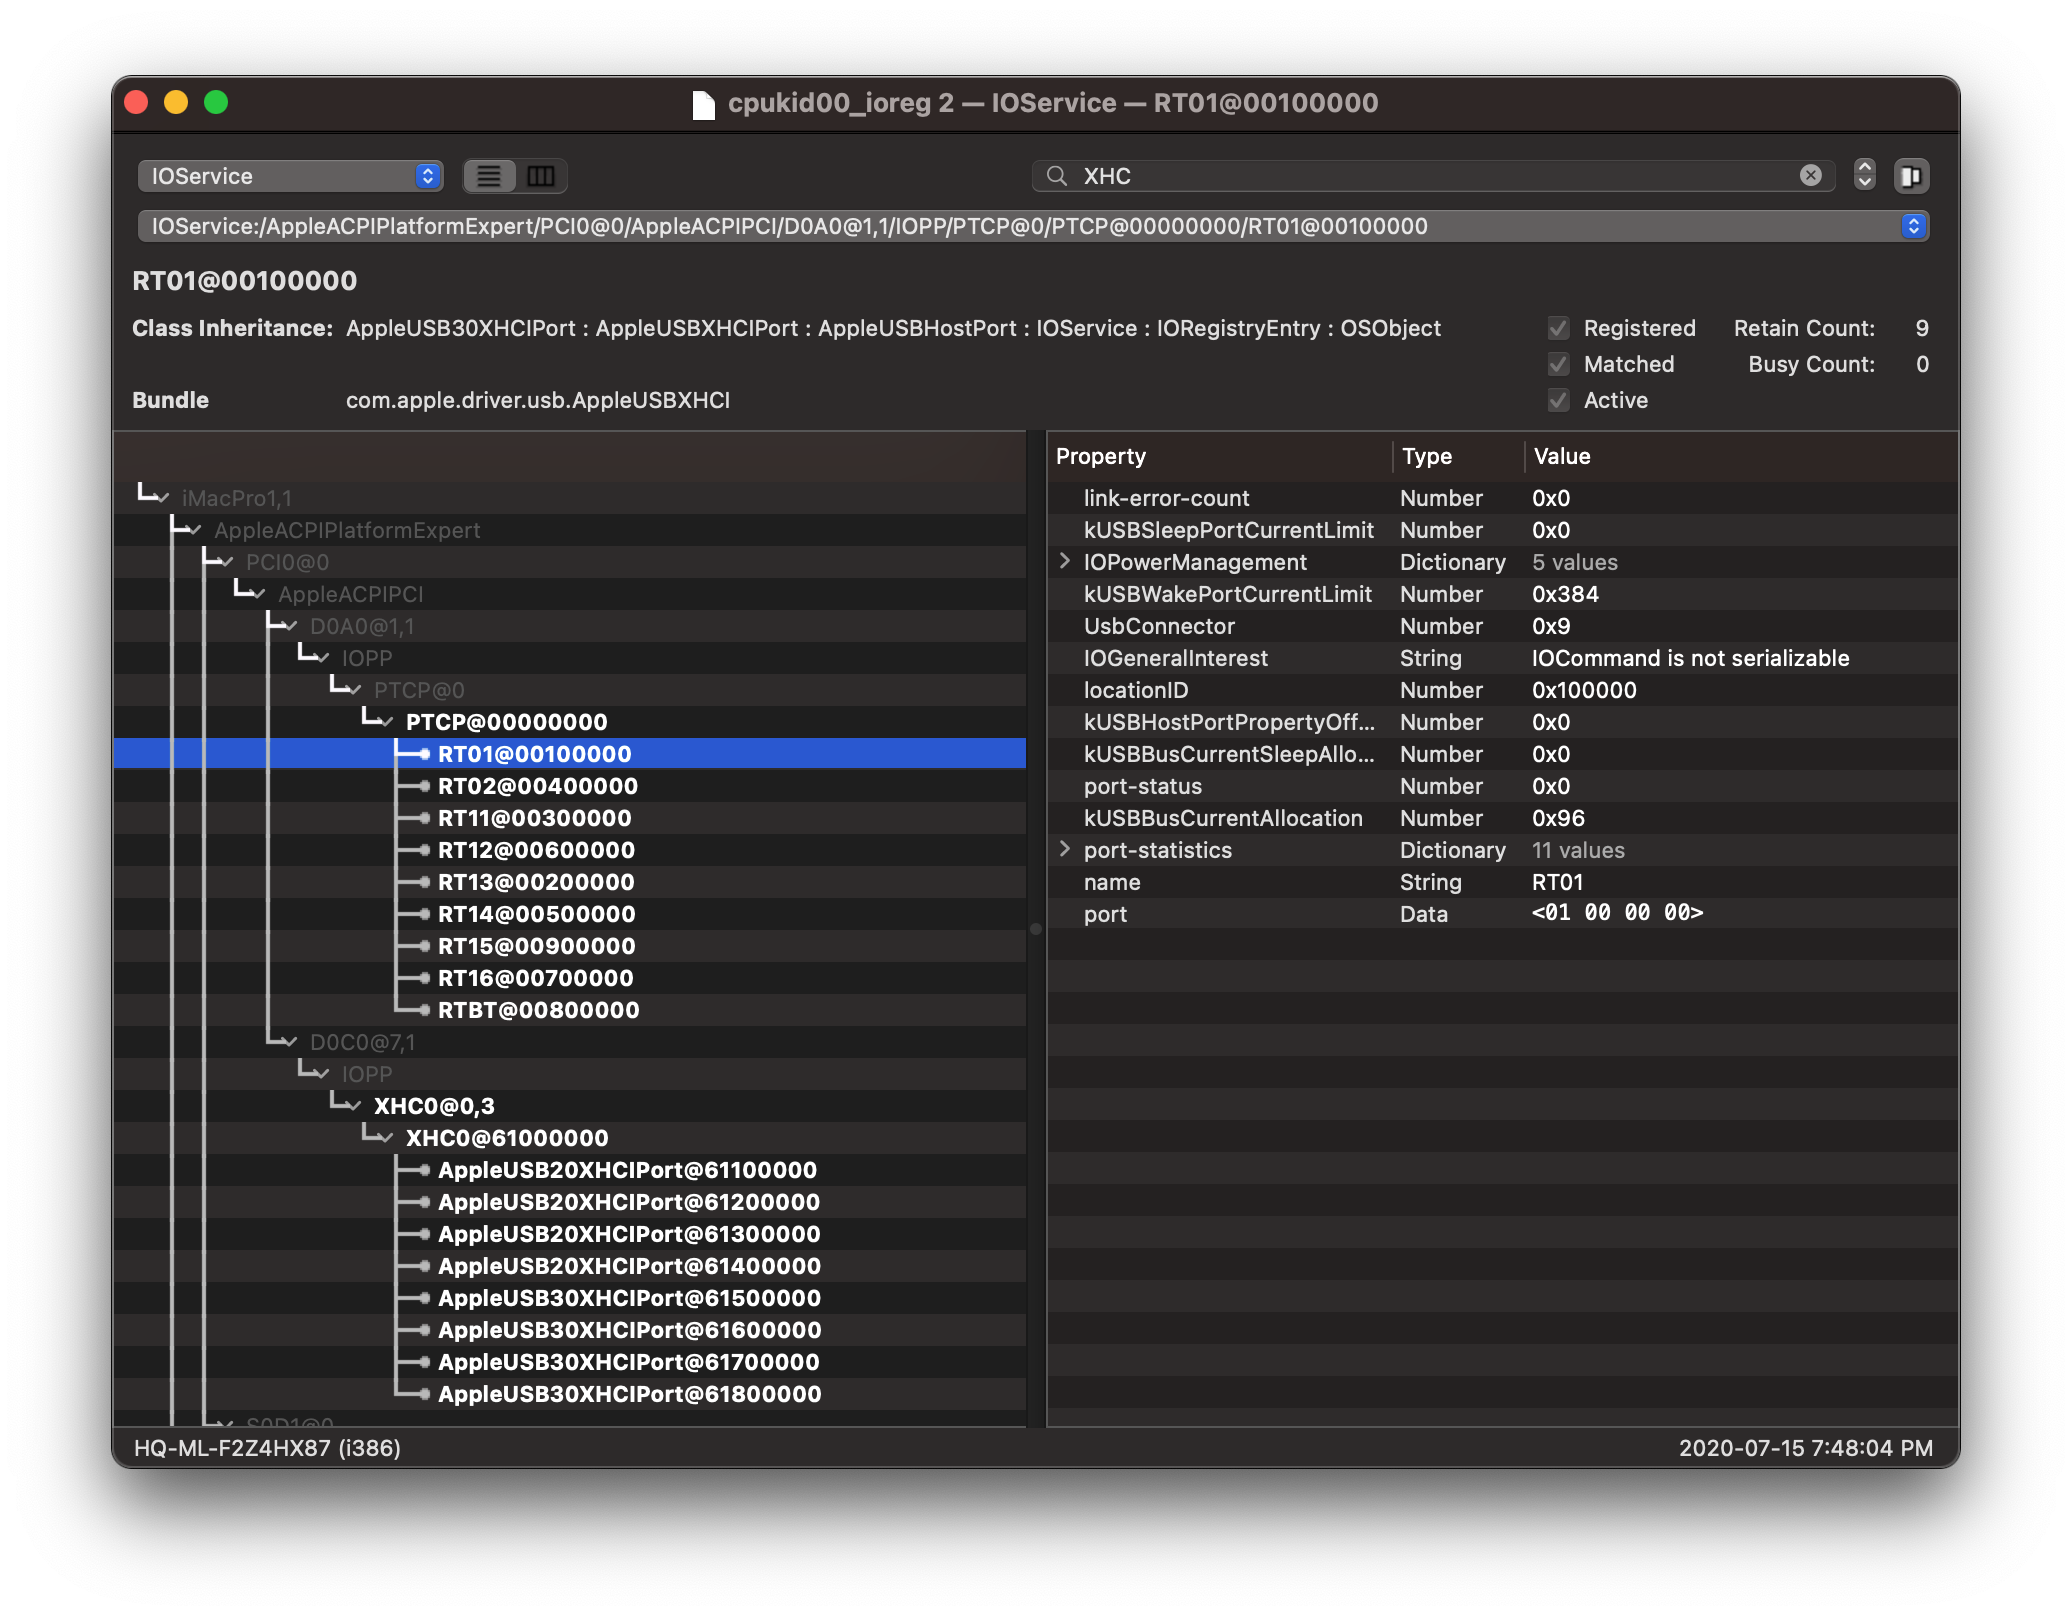Click the document proxy icon in title
The image size is (2072, 1616).
704,104
